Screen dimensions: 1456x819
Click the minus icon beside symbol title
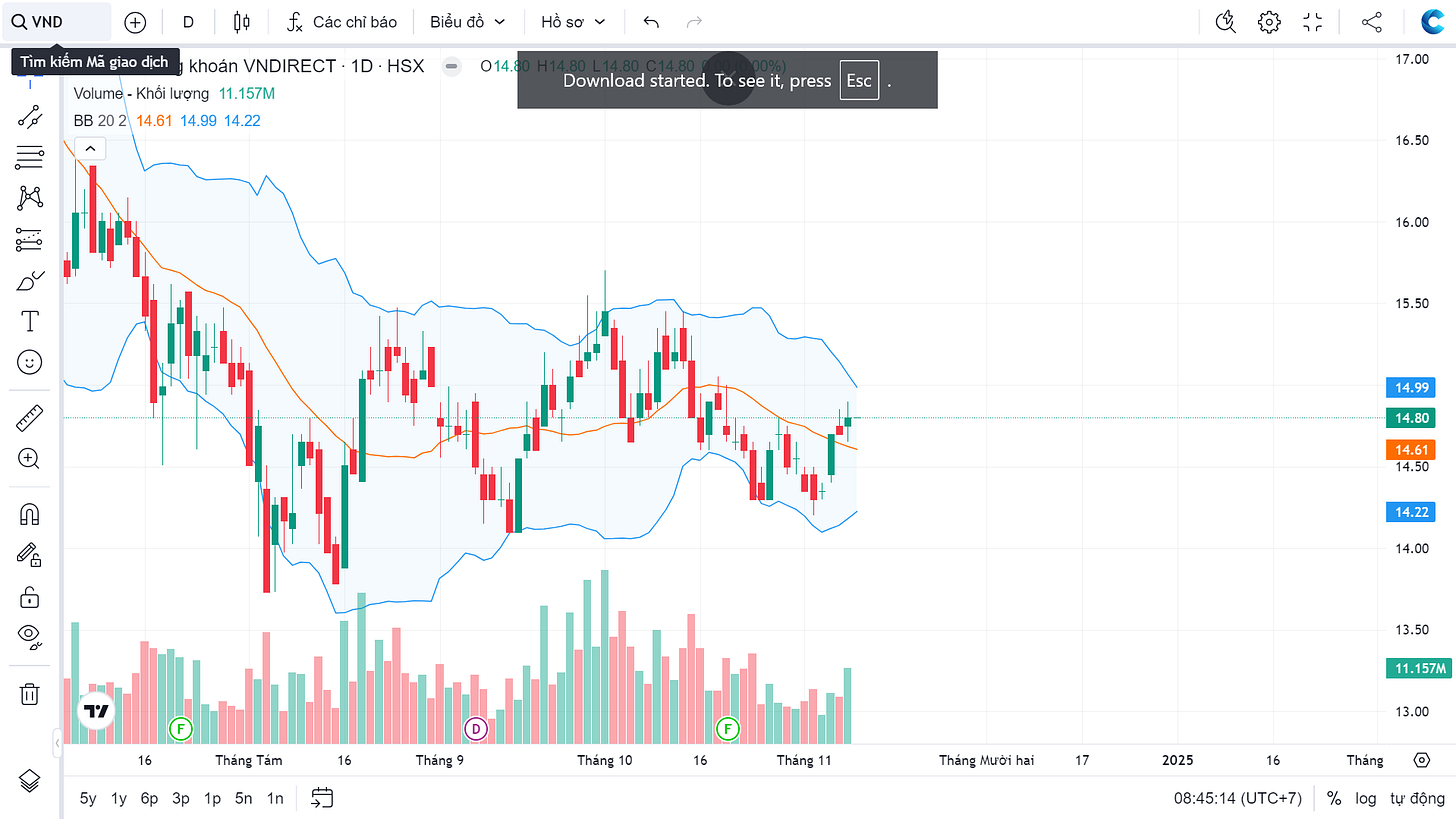point(452,66)
